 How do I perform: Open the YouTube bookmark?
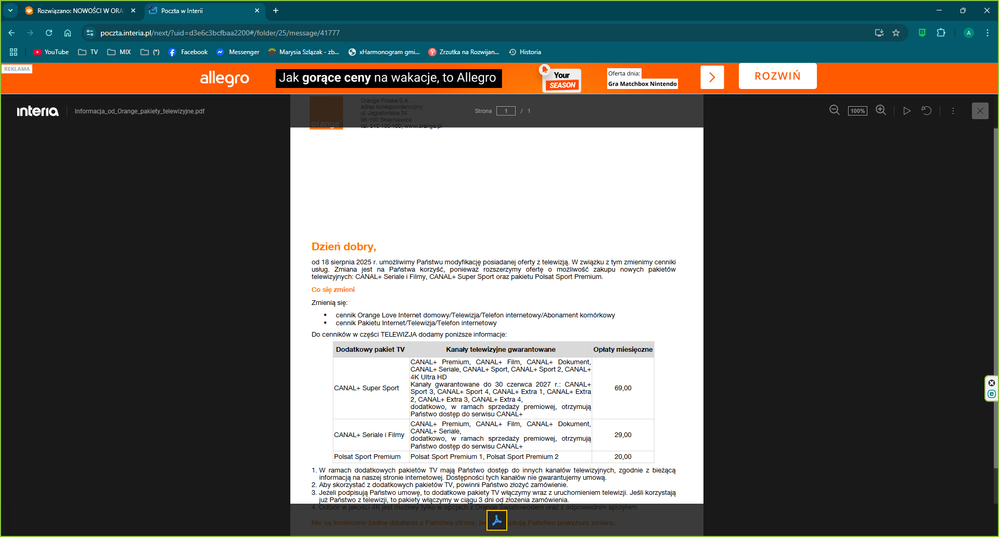coord(50,52)
